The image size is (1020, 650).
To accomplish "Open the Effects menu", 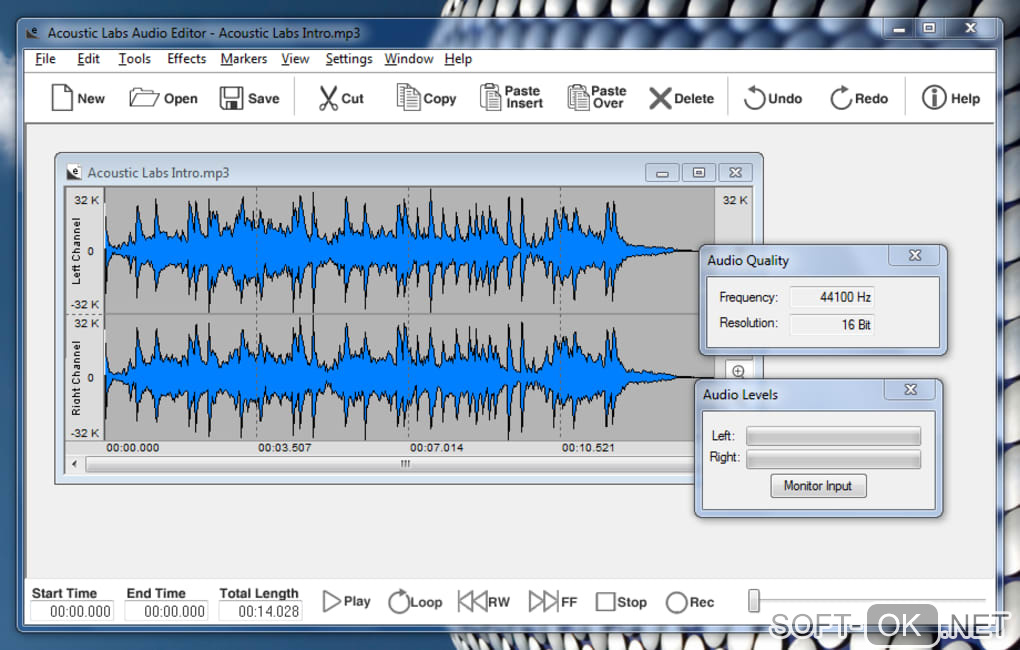I will [187, 59].
